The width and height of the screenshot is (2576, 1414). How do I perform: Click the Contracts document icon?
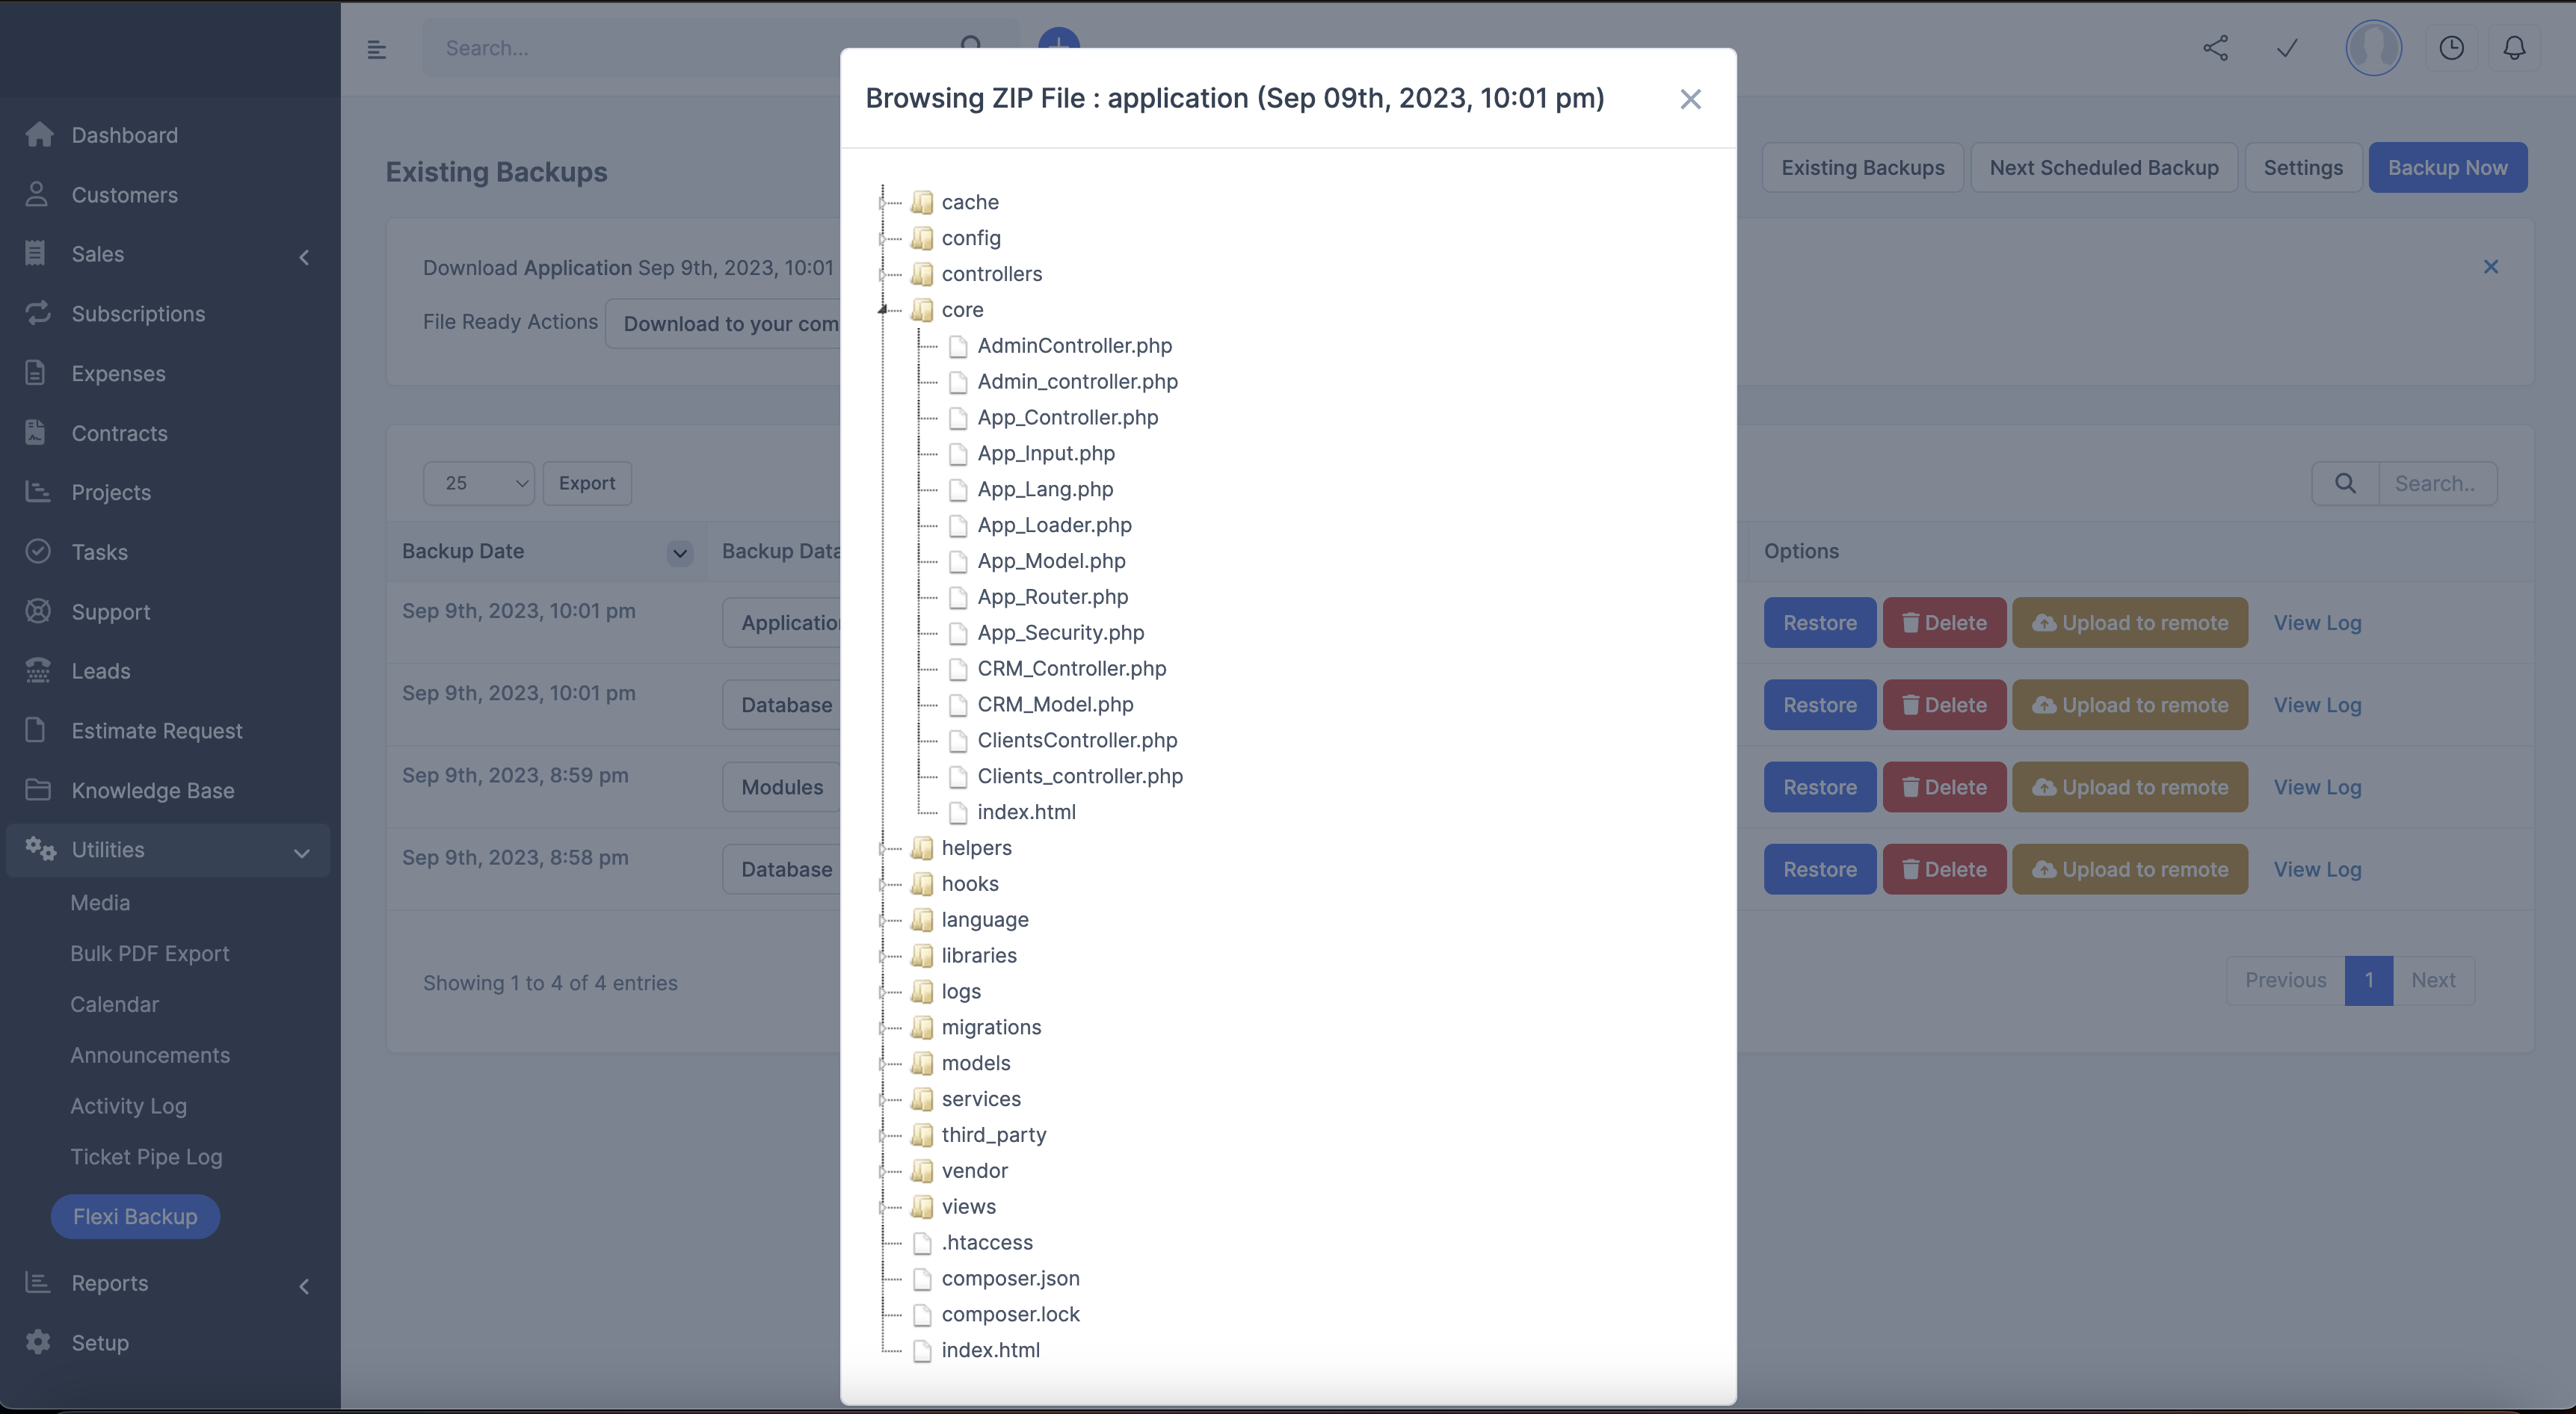[x=36, y=432]
